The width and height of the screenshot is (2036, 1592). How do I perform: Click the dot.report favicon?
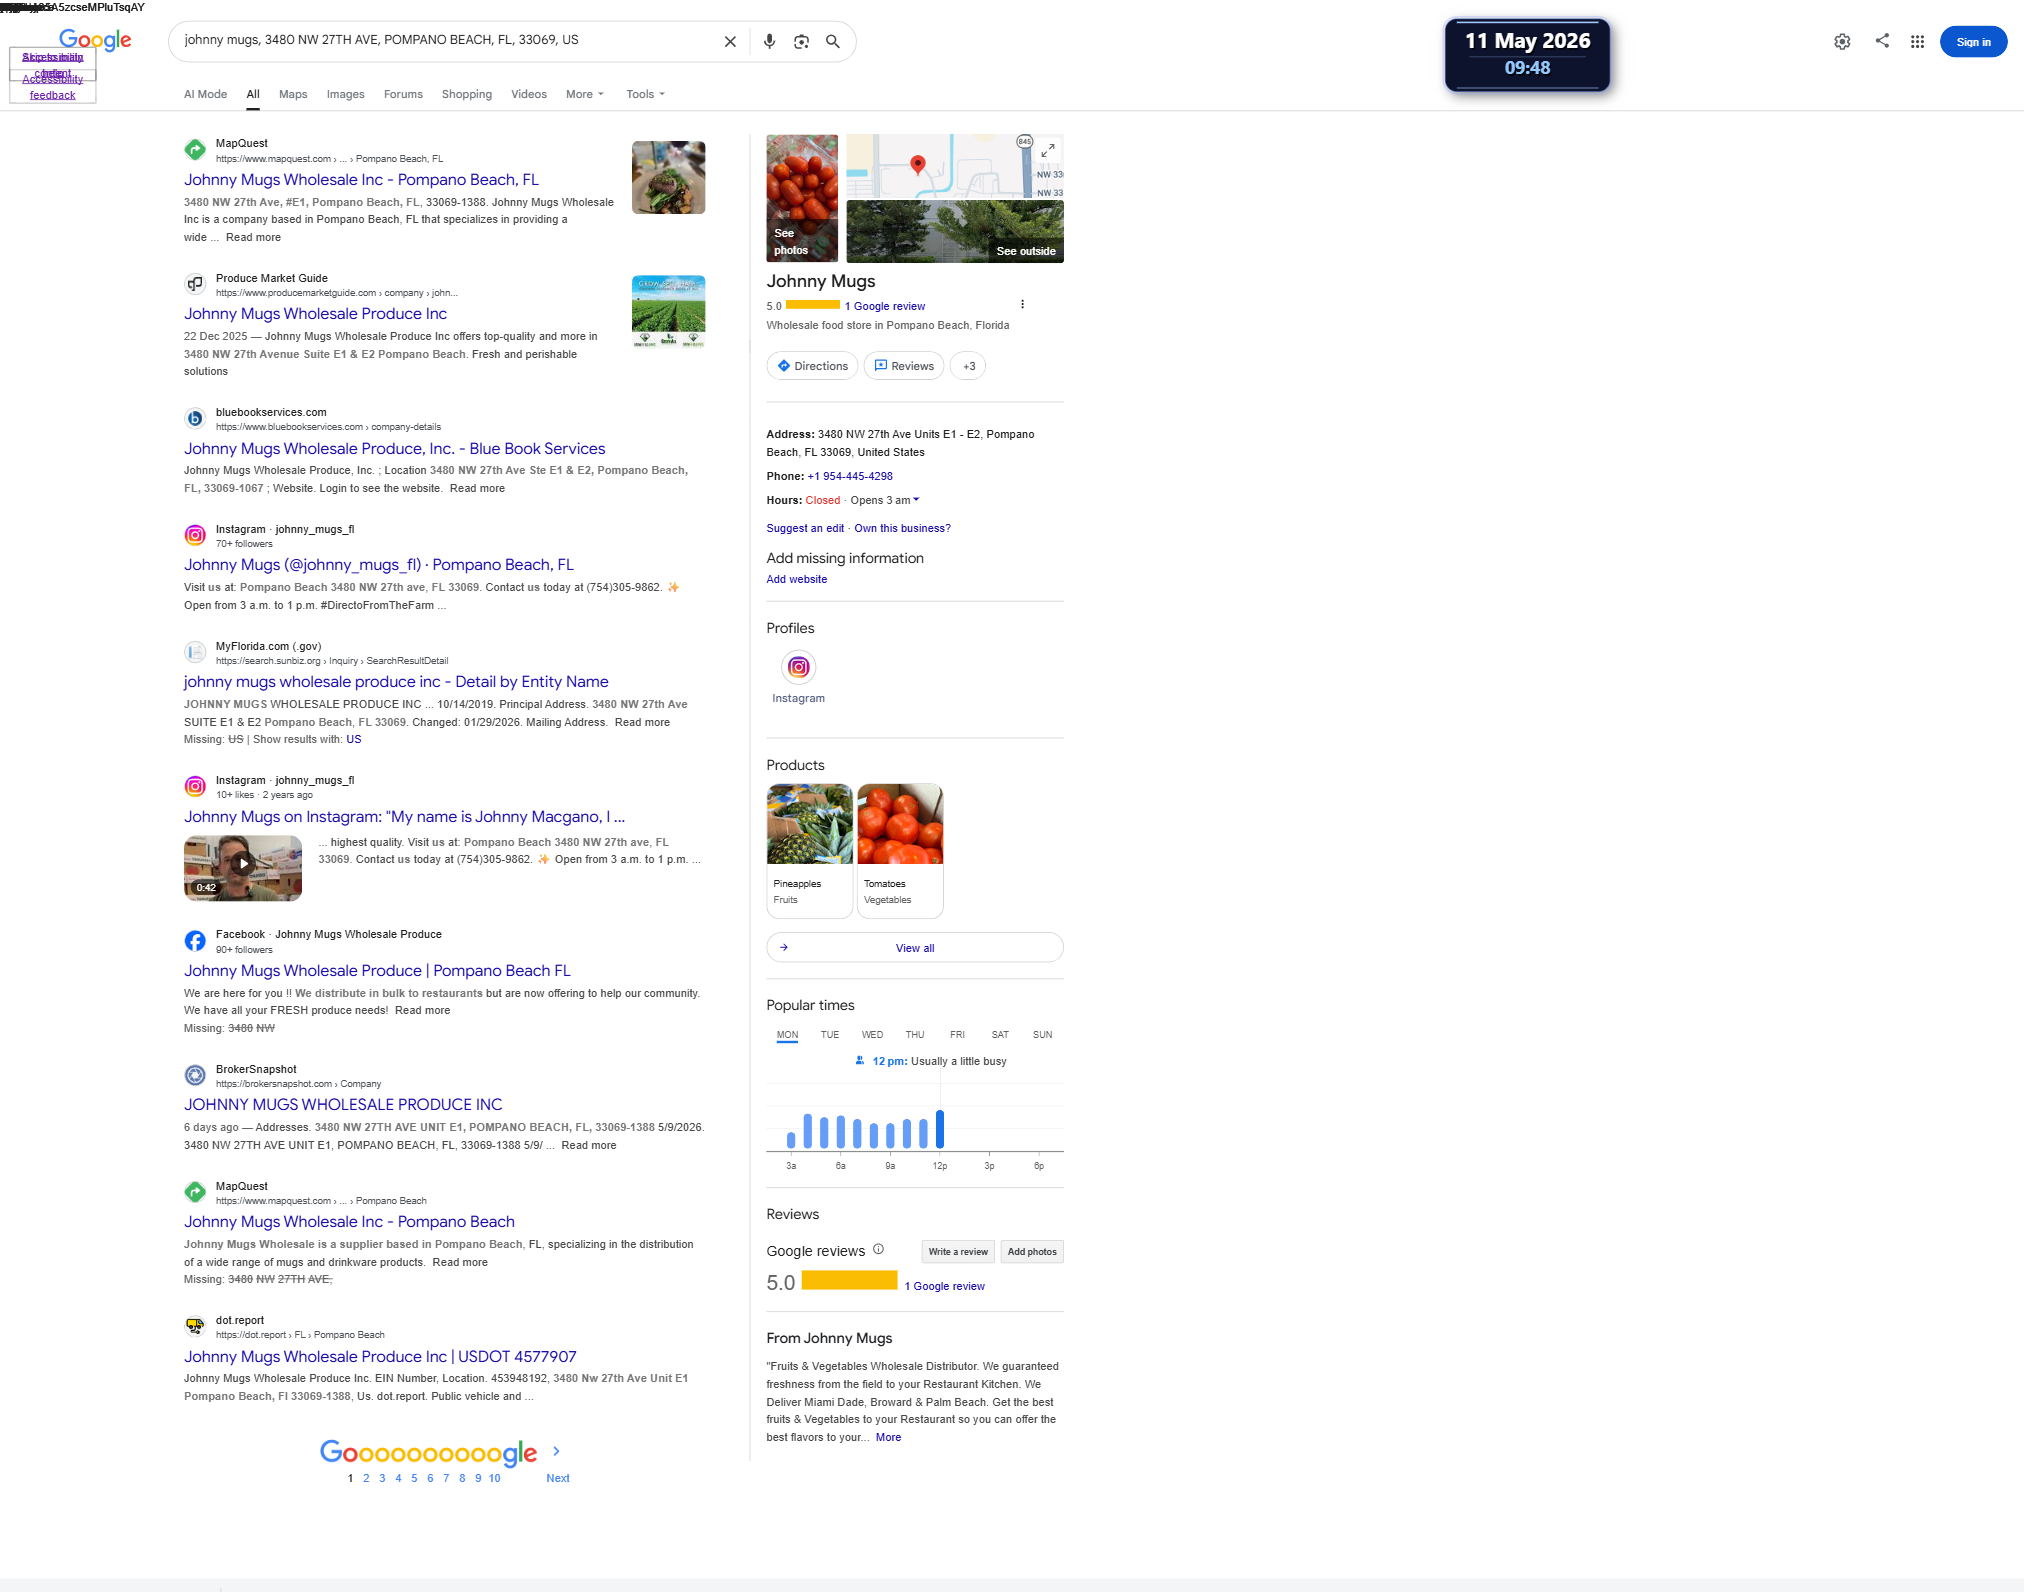(x=195, y=1327)
